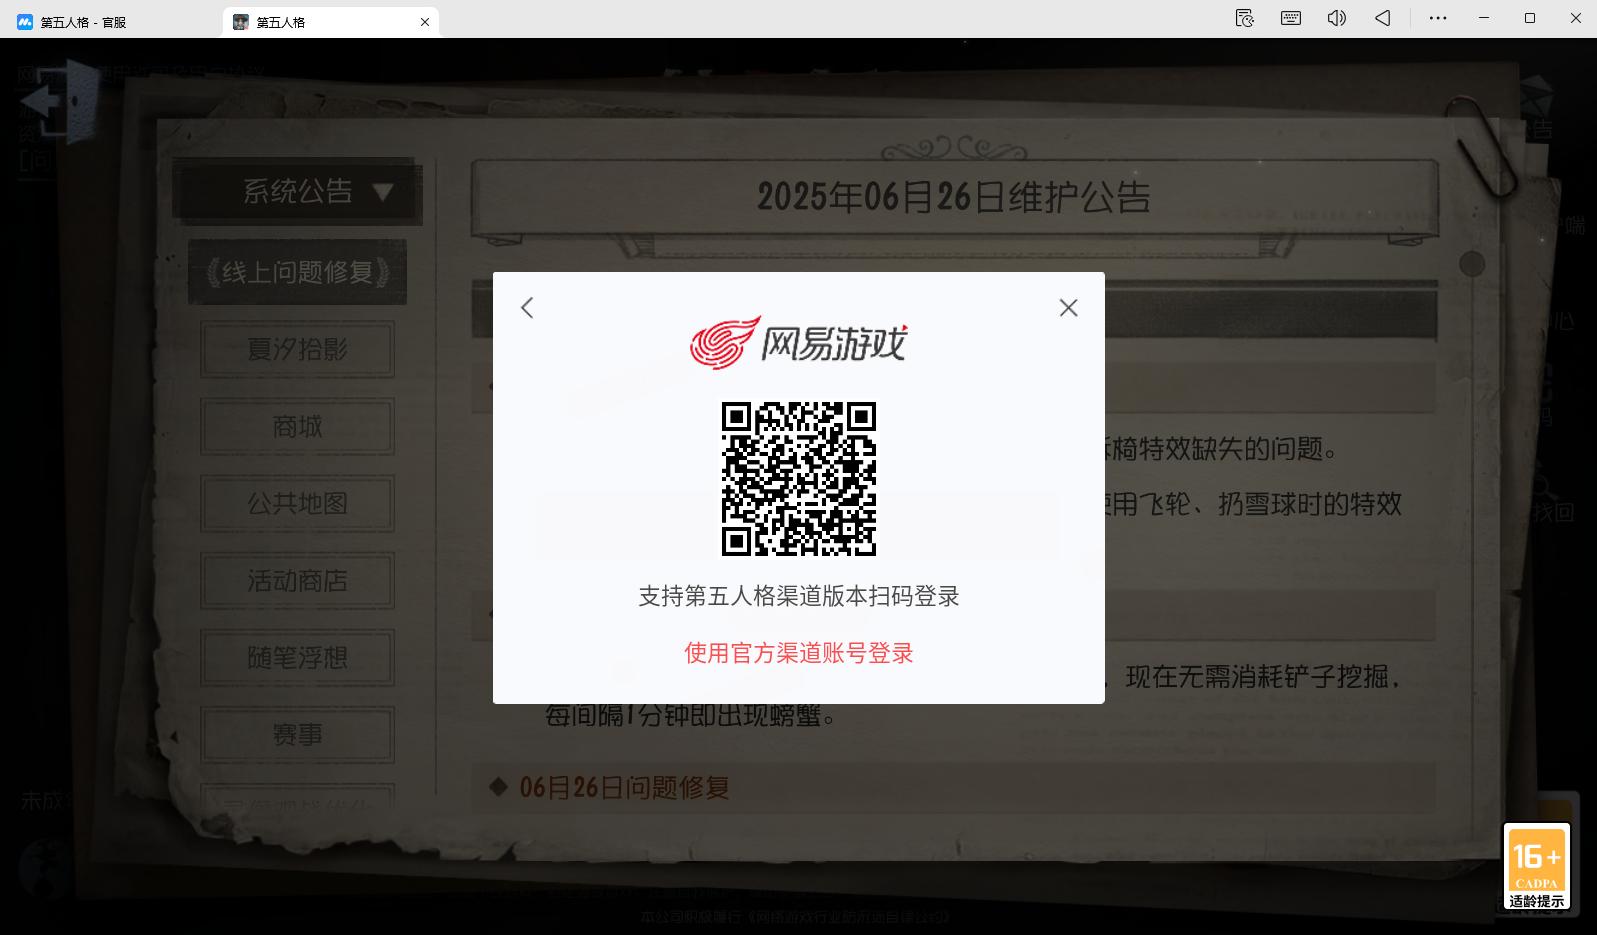Close the NetEase QR login dialog

click(1068, 308)
